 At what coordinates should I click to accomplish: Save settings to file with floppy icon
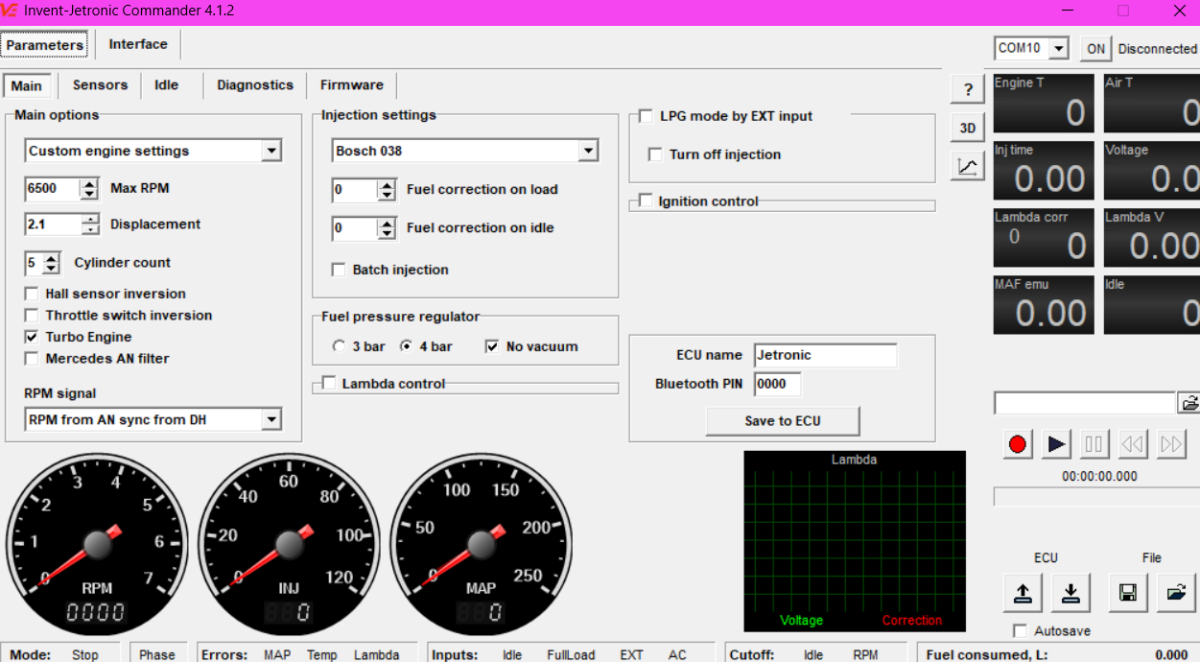coord(1128,593)
